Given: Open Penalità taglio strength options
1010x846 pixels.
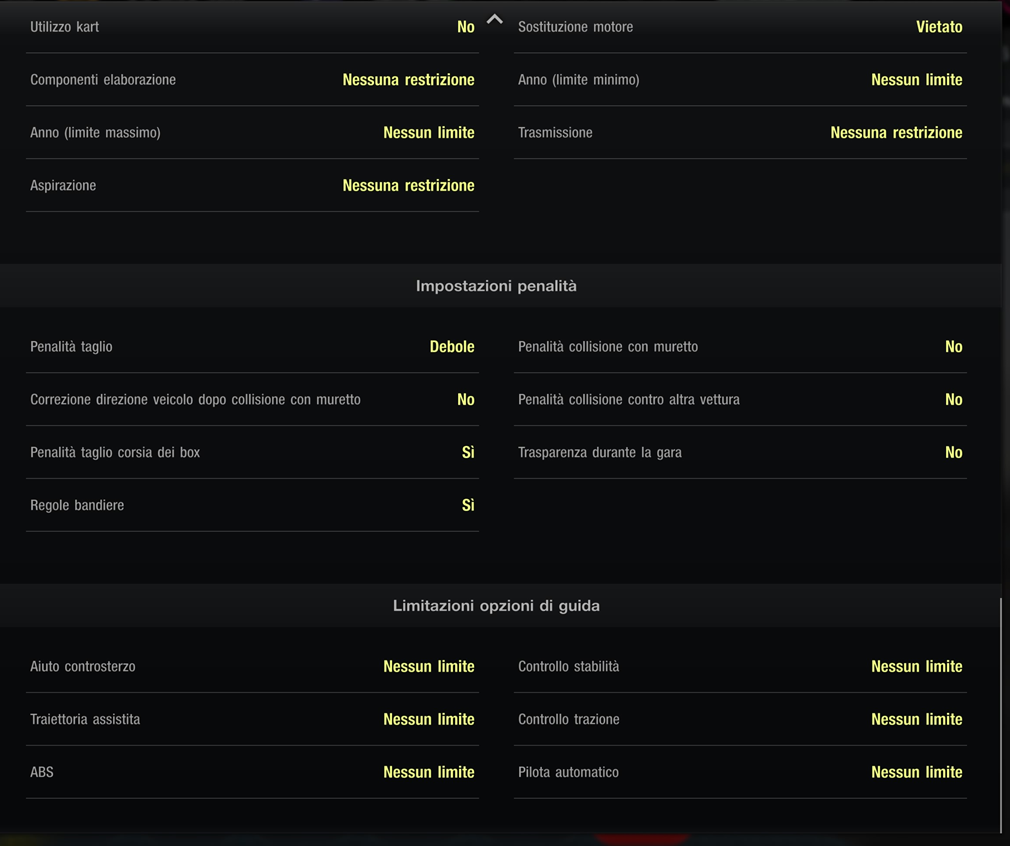Looking at the screenshot, I should 451,347.
